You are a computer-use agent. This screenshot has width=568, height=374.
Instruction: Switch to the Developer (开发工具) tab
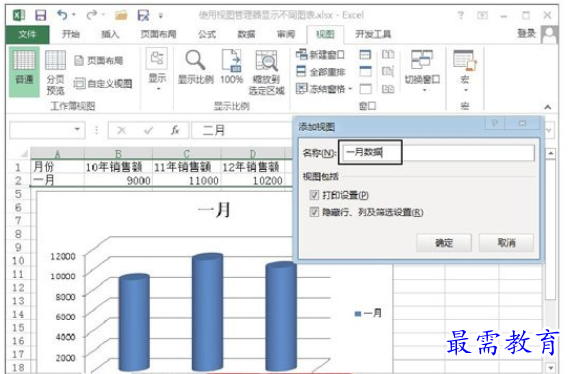373,34
